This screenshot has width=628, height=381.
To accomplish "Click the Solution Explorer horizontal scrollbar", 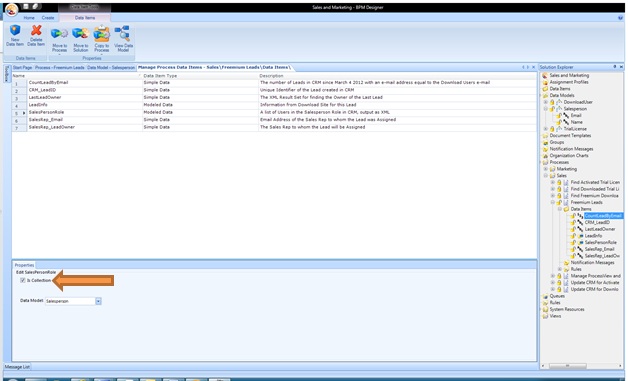I will pyautogui.click(x=568, y=366).
